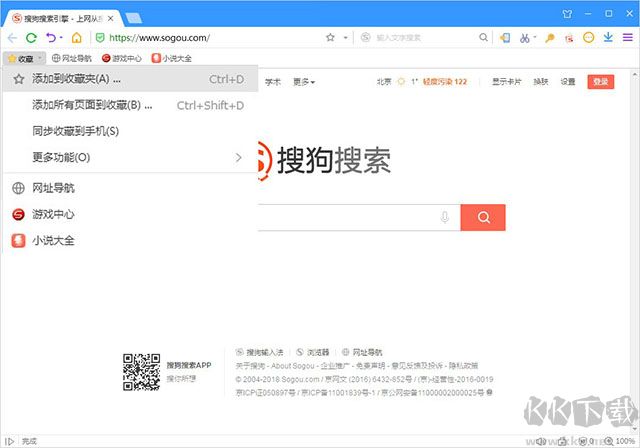Select the 搜狗搜索引擎 browser tab
This screenshot has height=448, width=640.
[x=61, y=18]
